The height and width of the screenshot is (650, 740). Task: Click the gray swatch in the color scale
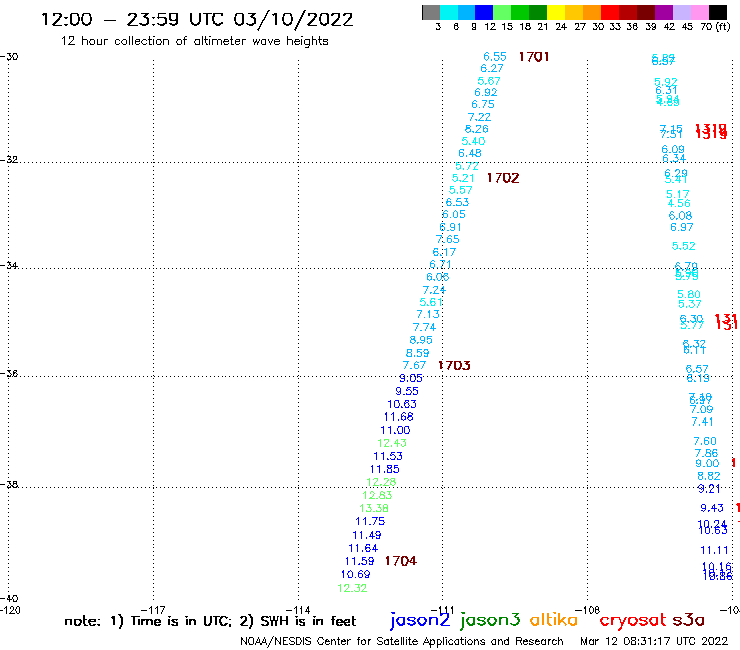[431, 12]
